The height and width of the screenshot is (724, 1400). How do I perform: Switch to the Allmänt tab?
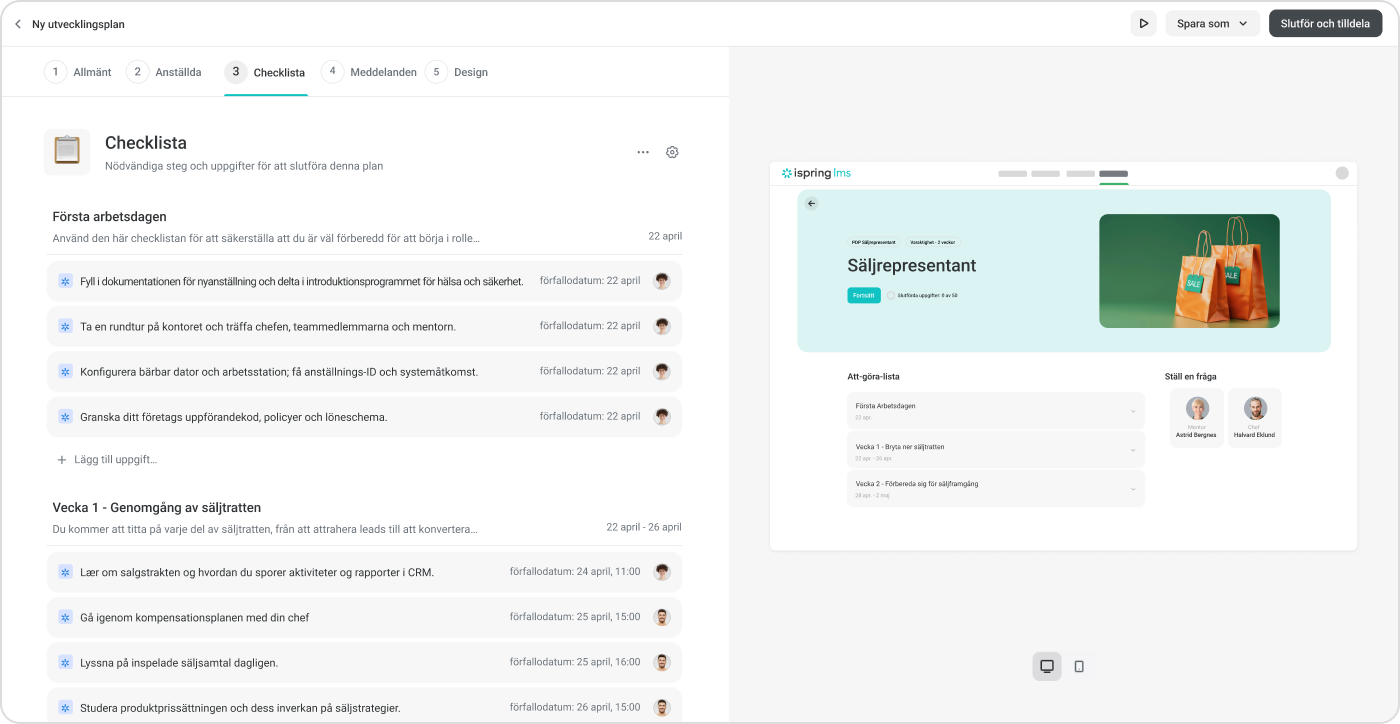[78, 72]
